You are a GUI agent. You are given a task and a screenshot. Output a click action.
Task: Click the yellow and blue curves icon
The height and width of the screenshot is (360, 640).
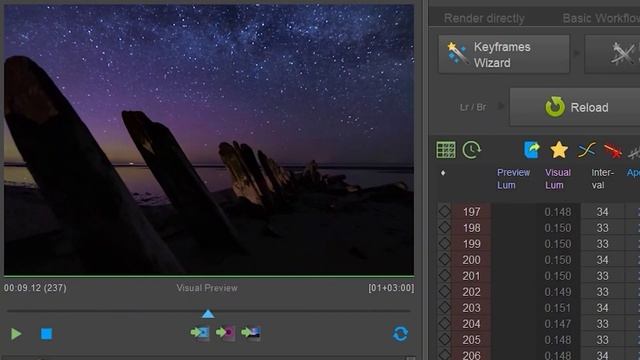point(587,150)
